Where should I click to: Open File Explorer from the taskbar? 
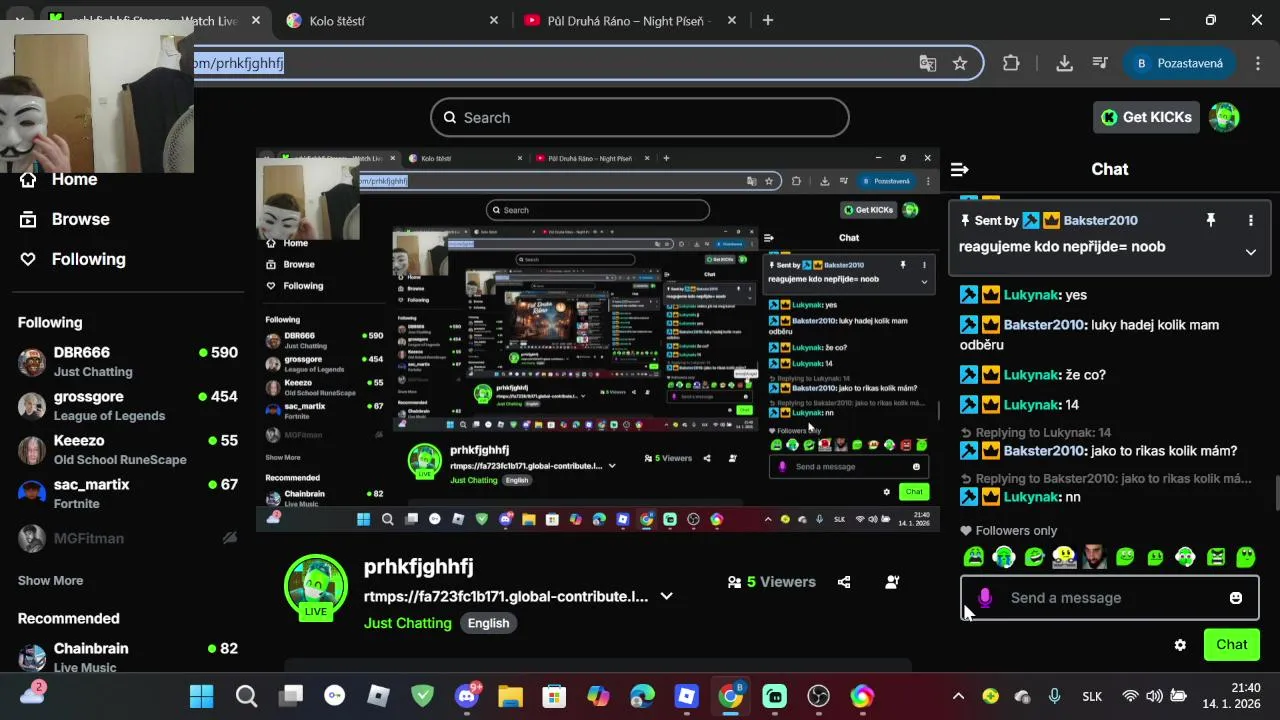coord(511,696)
